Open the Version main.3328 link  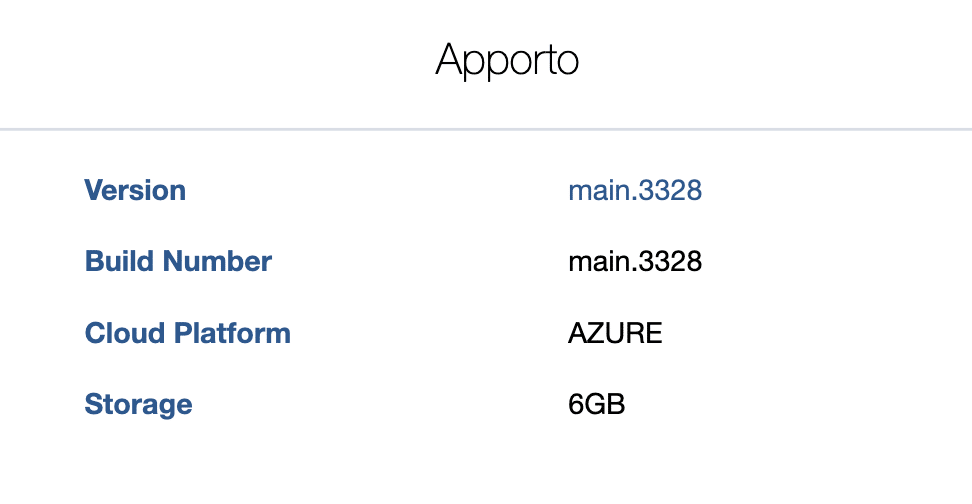635,190
